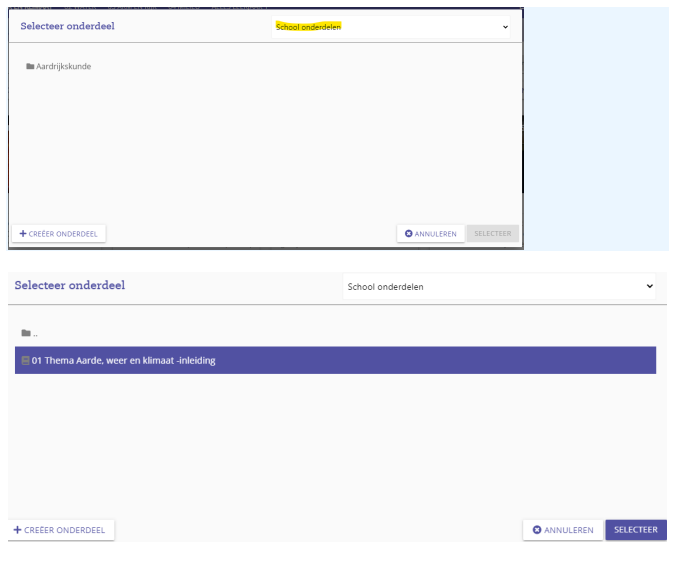Click the cancel X icon in the Aardrijkskunde dialog
The height and width of the screenshot is (568, 678).
click(x=409, y=234)
